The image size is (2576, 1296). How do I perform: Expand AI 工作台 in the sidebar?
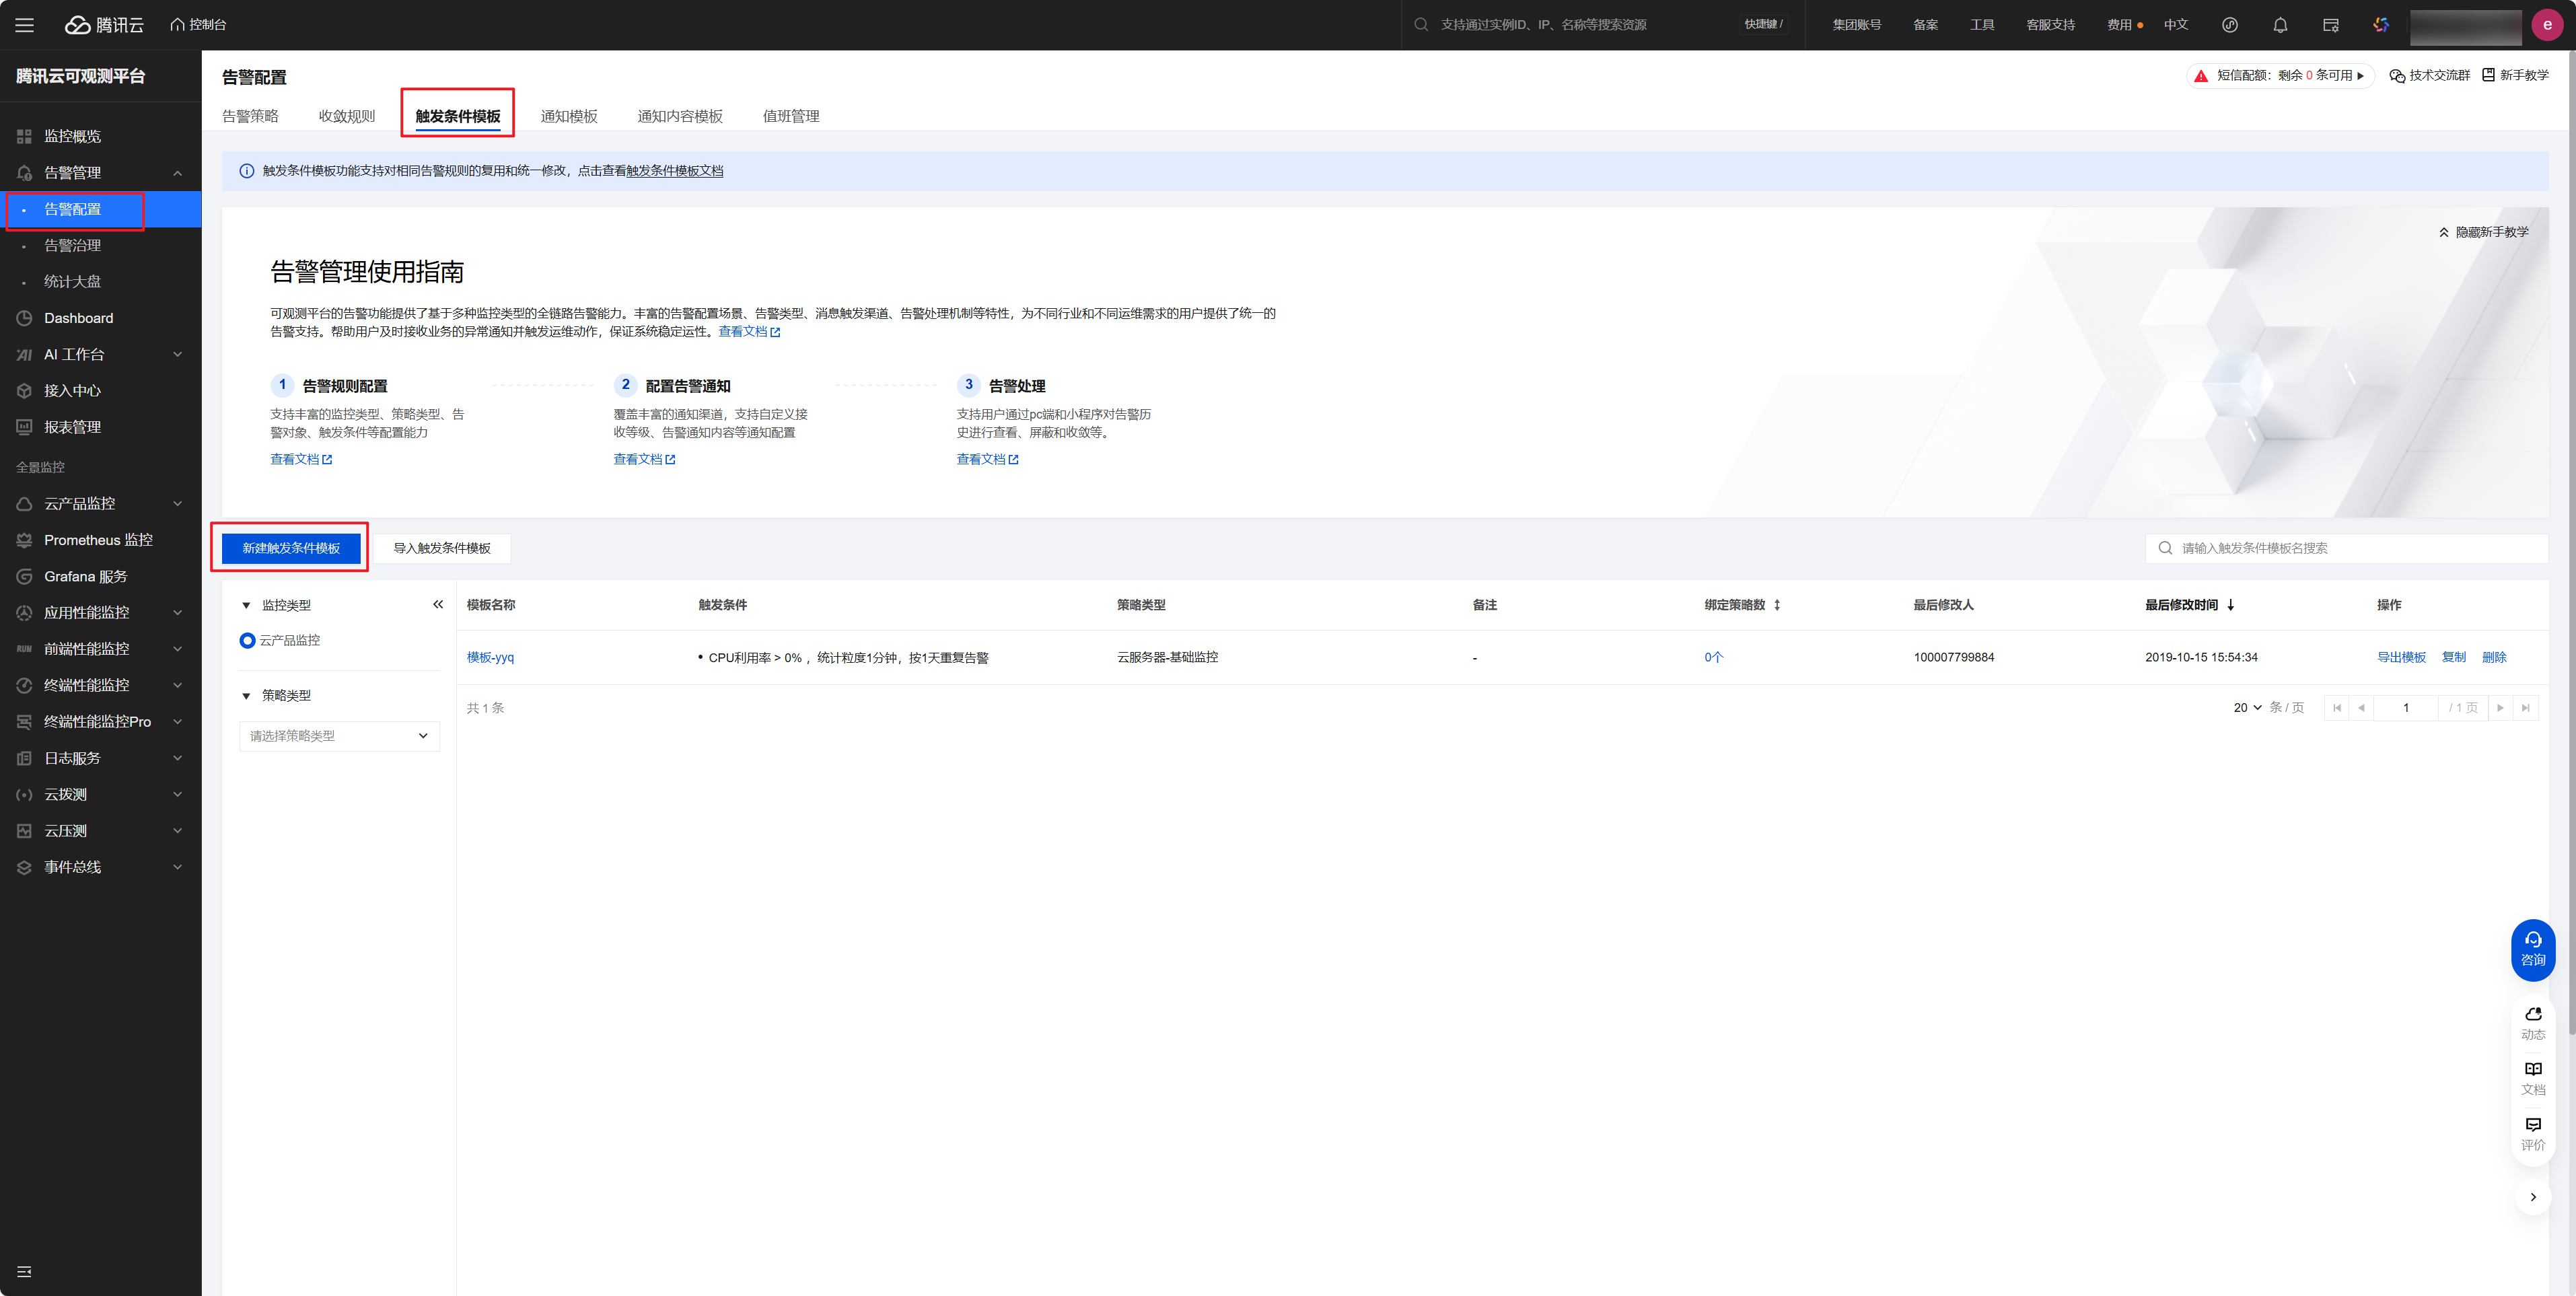(100, 354)
